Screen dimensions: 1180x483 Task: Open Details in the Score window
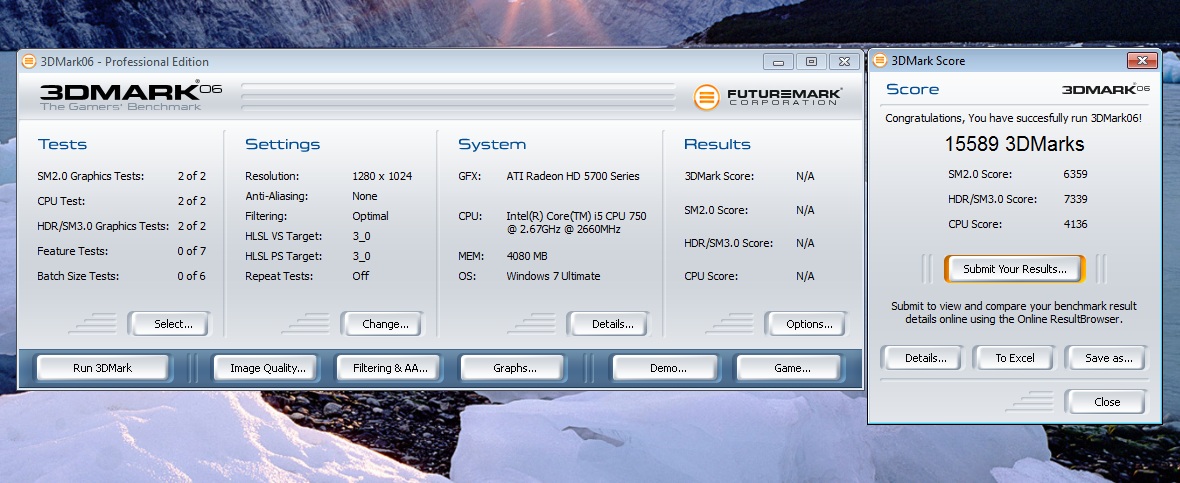click(923, 358)
